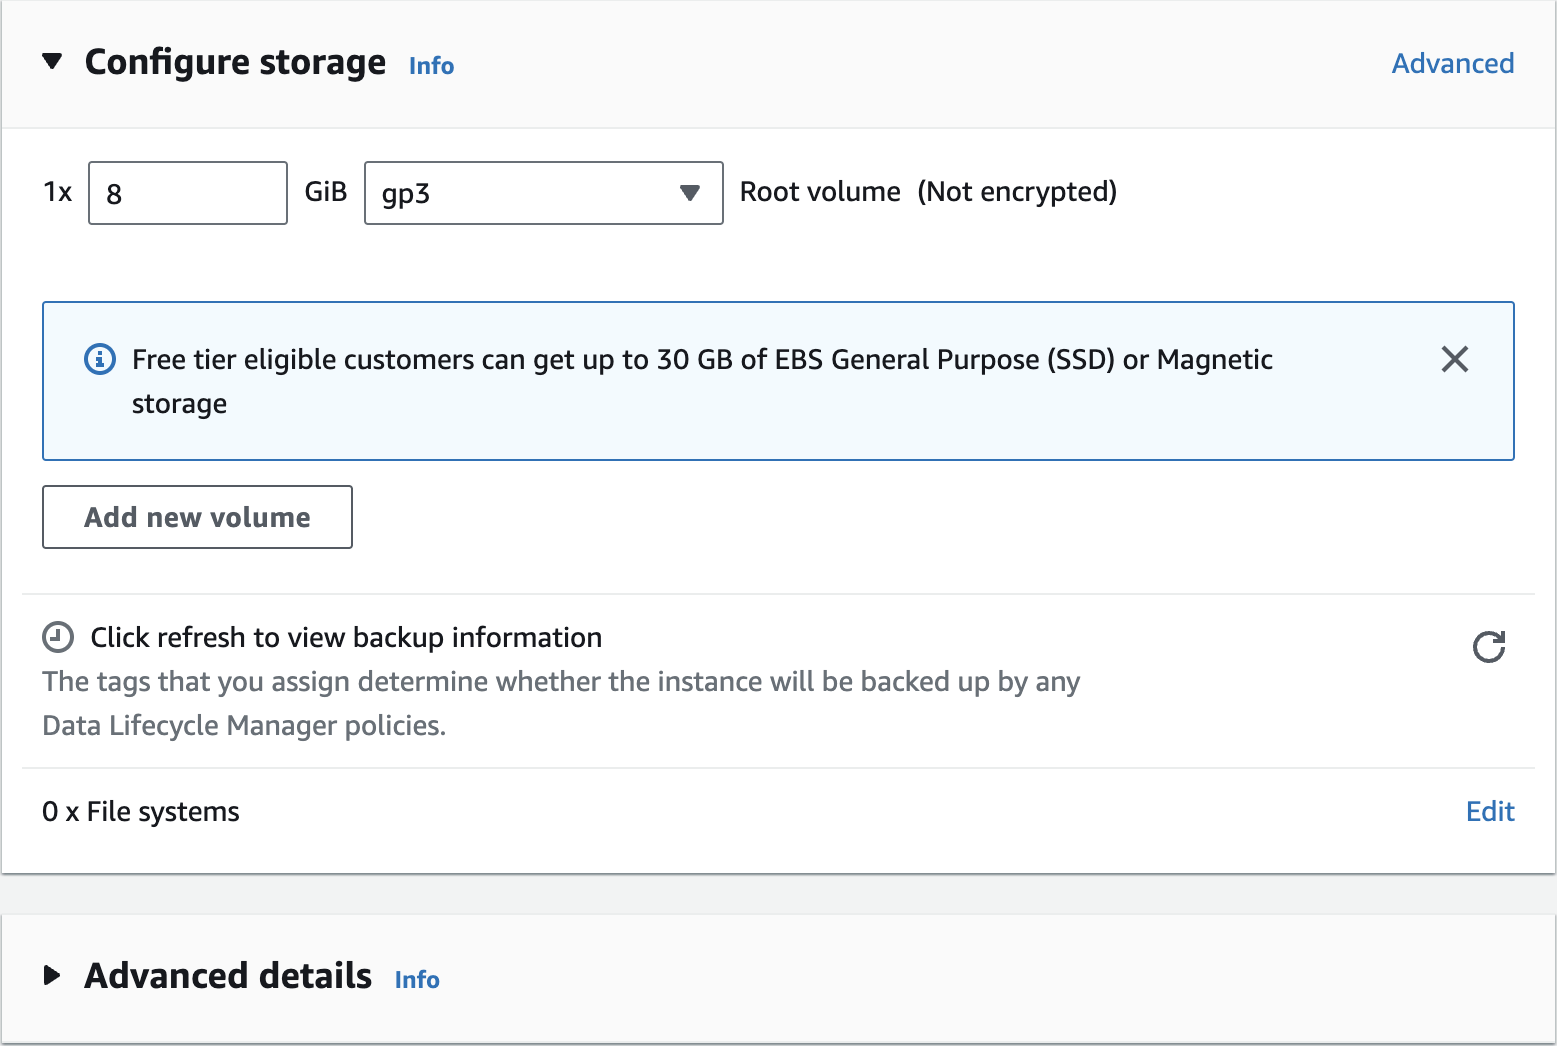This screenshot has width=1557, height=1046.
Task: Click the backup clock icon
Action: (x=58, y=637)
